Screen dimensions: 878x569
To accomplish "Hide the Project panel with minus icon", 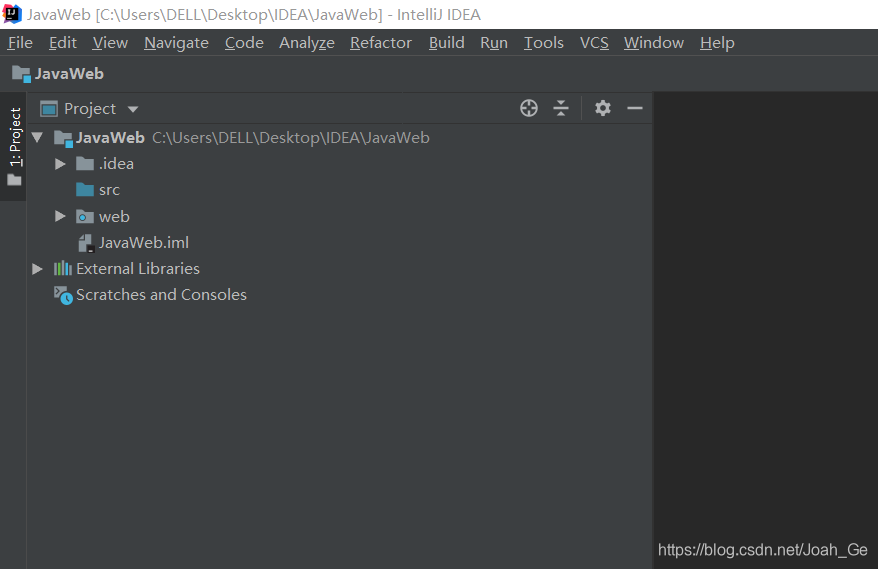I will 634,108.
